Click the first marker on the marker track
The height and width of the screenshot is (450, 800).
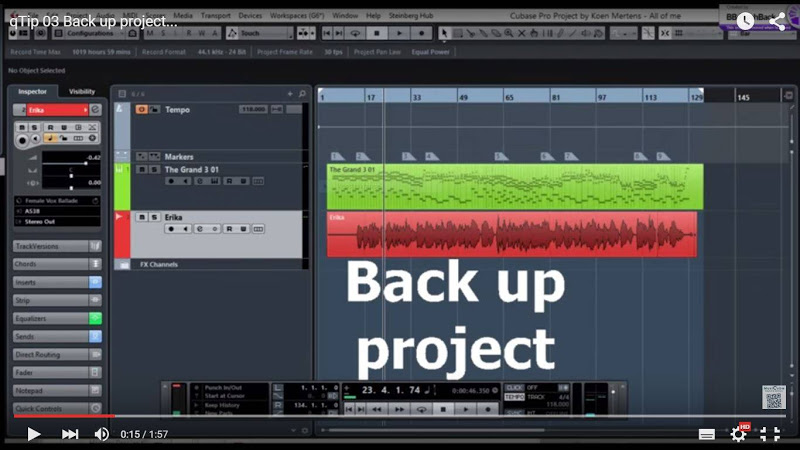(337, 156)
